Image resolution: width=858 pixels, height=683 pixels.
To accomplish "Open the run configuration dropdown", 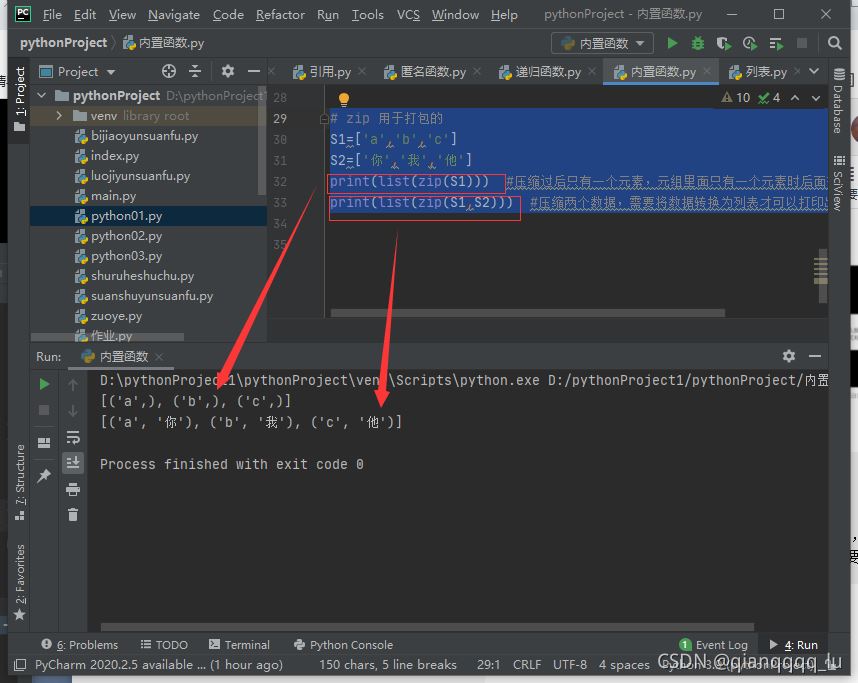I will coord(603,43).
